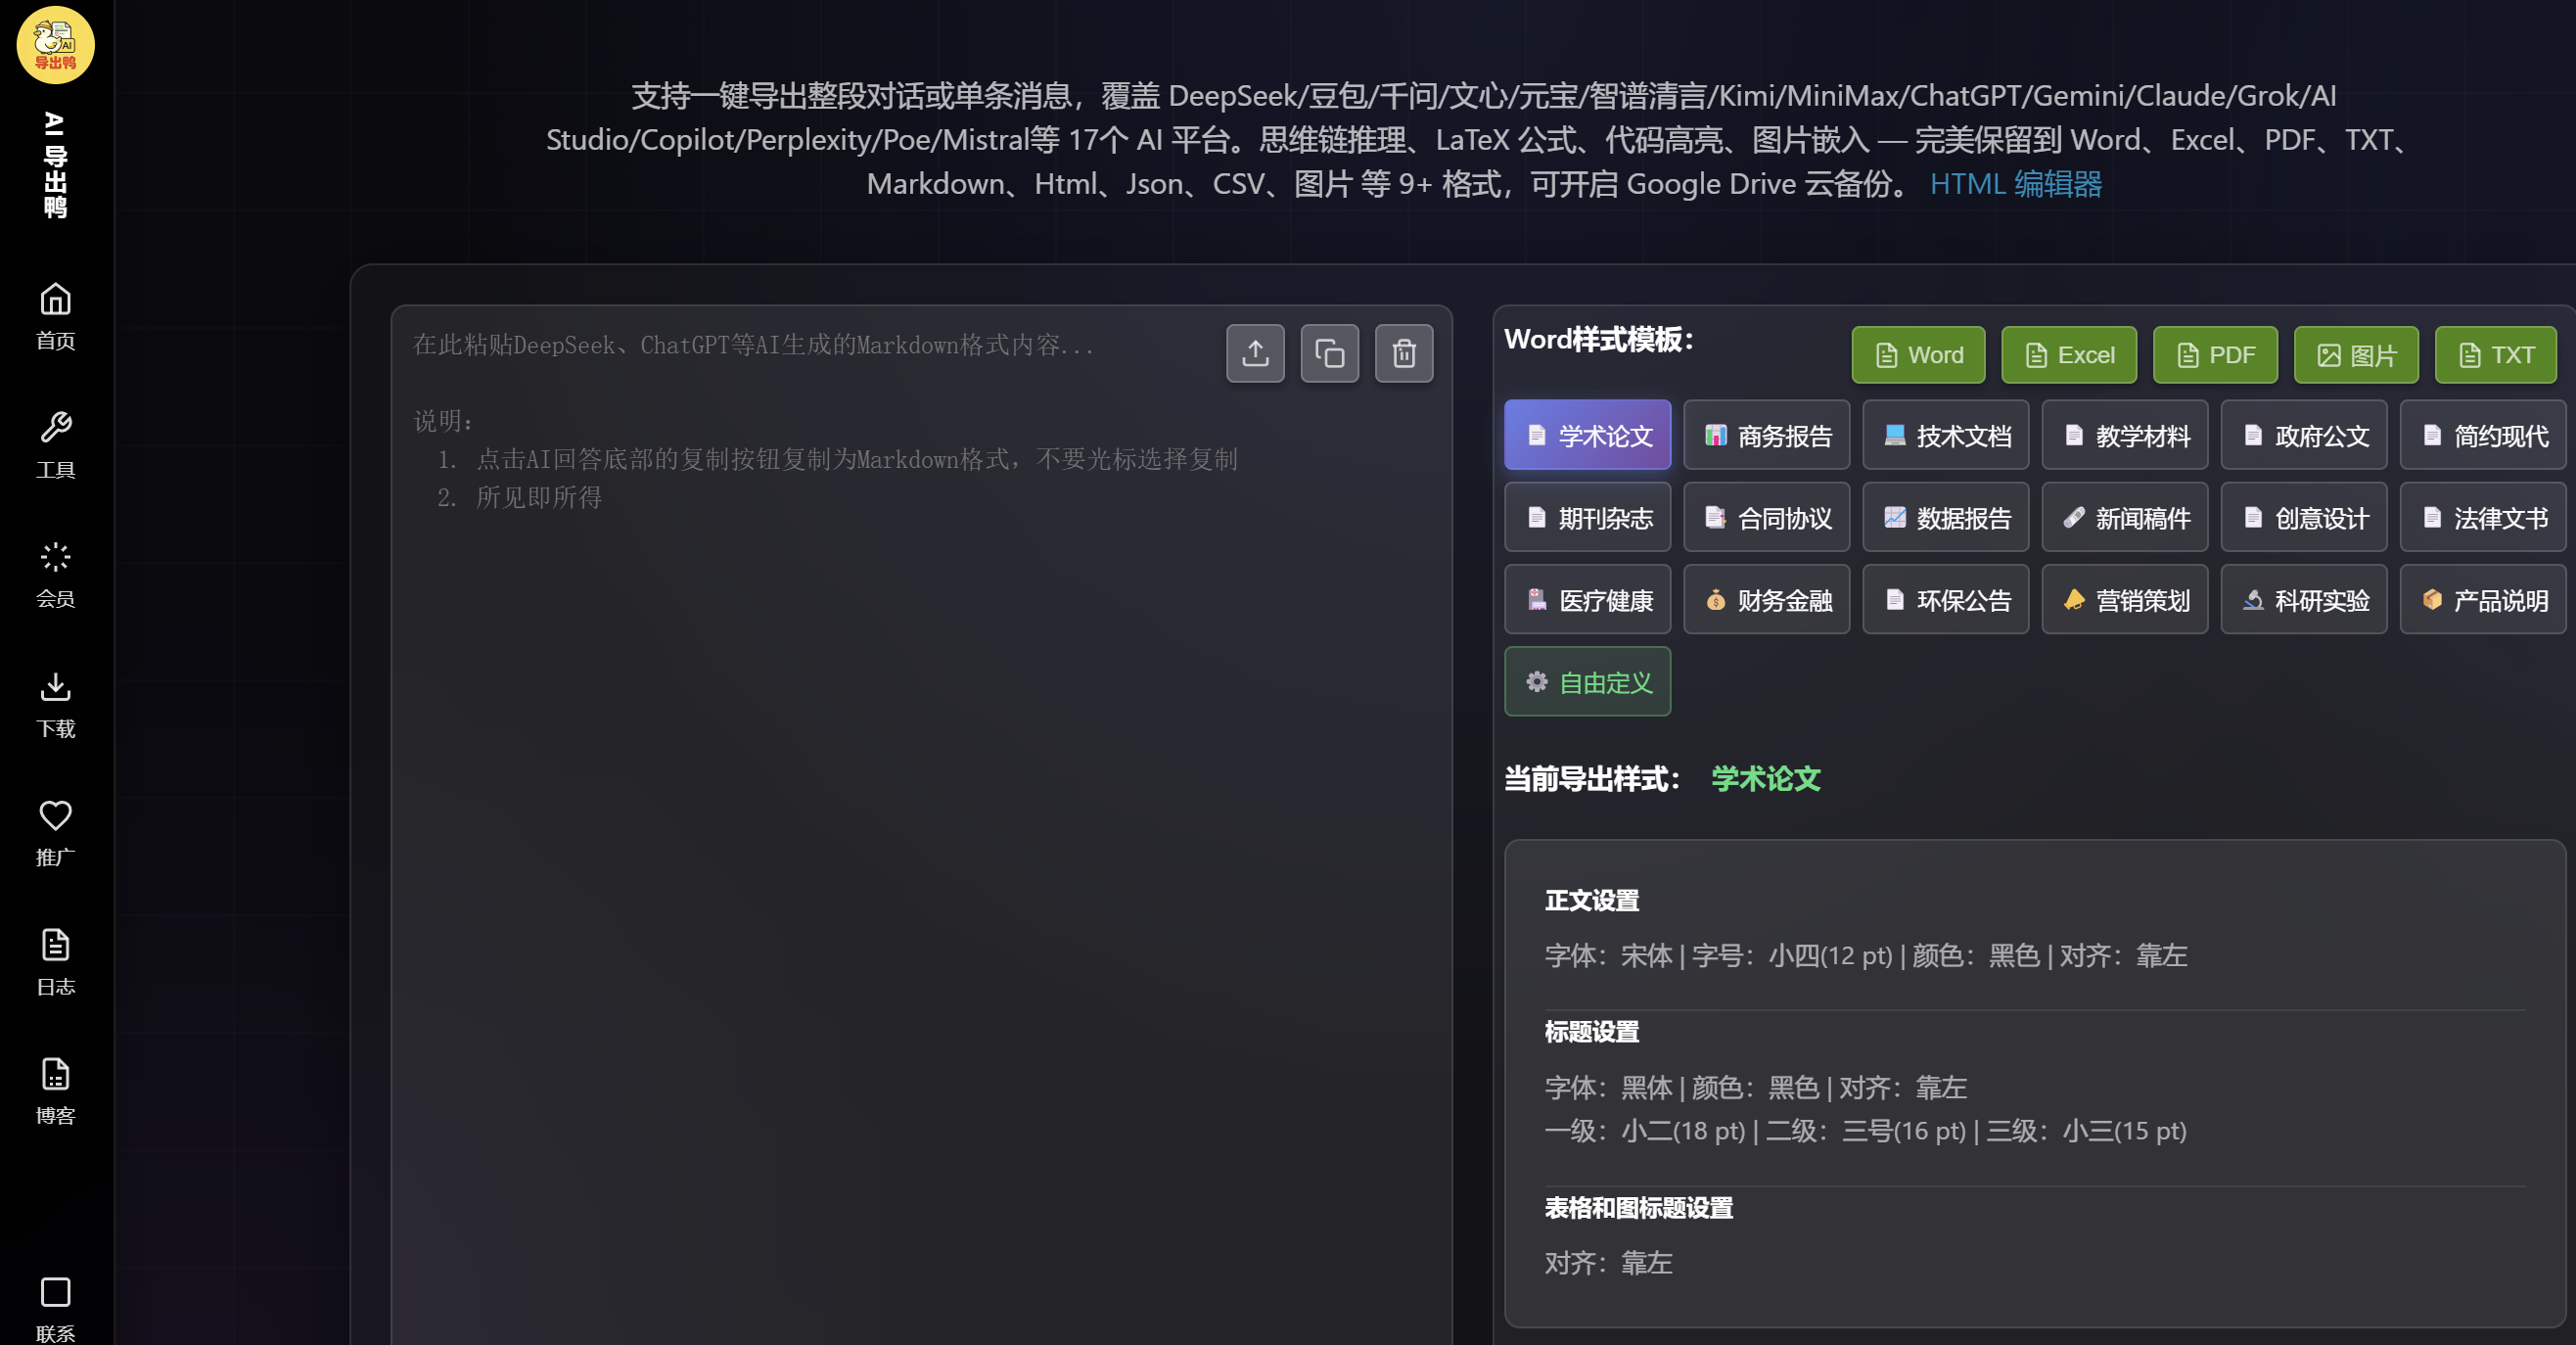Viewport: 2576px width, 1345px height.
Task: Click the AI导出鸭 duck logo
Action: 56,45
